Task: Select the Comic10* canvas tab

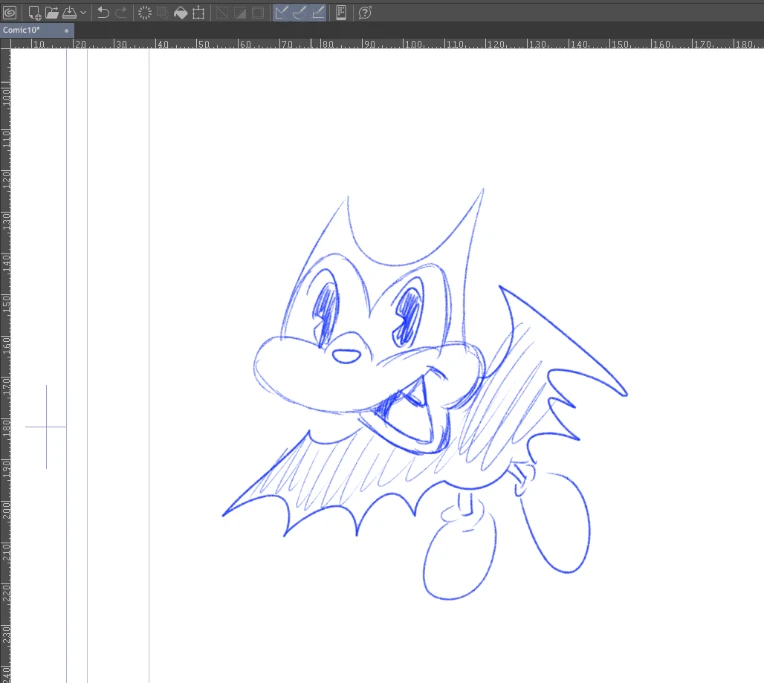Action: click(37, 30)
